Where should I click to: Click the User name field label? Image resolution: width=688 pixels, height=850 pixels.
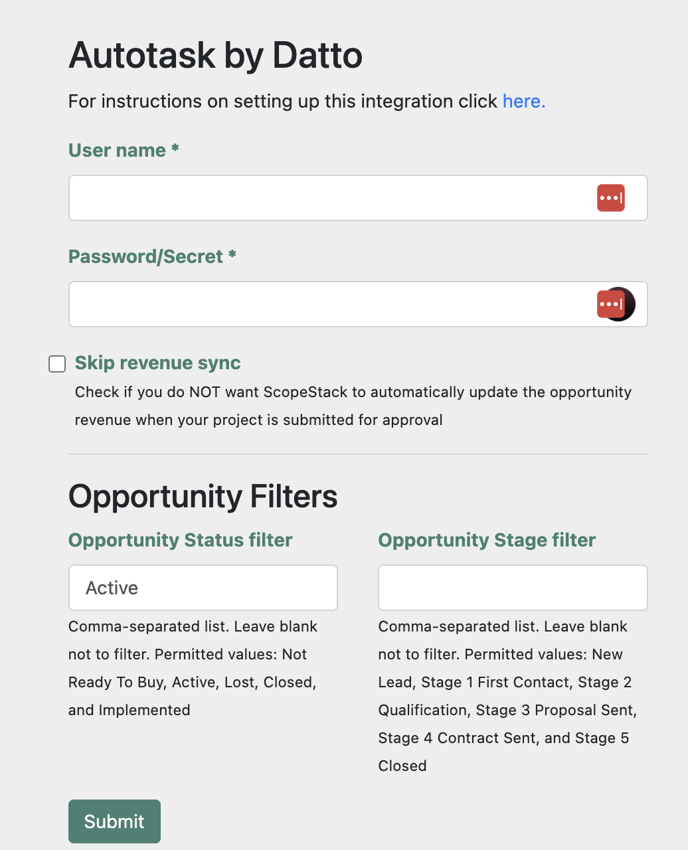123,150
